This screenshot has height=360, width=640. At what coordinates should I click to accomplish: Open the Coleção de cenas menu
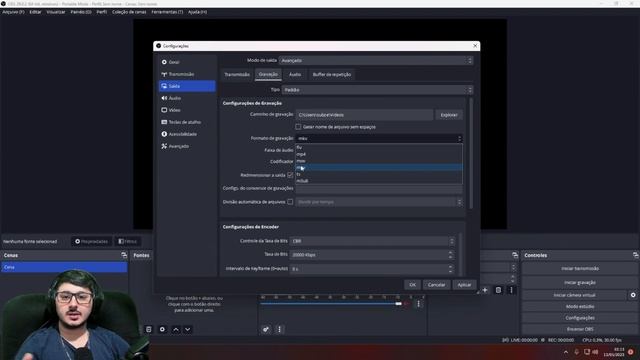click(129, 12)
